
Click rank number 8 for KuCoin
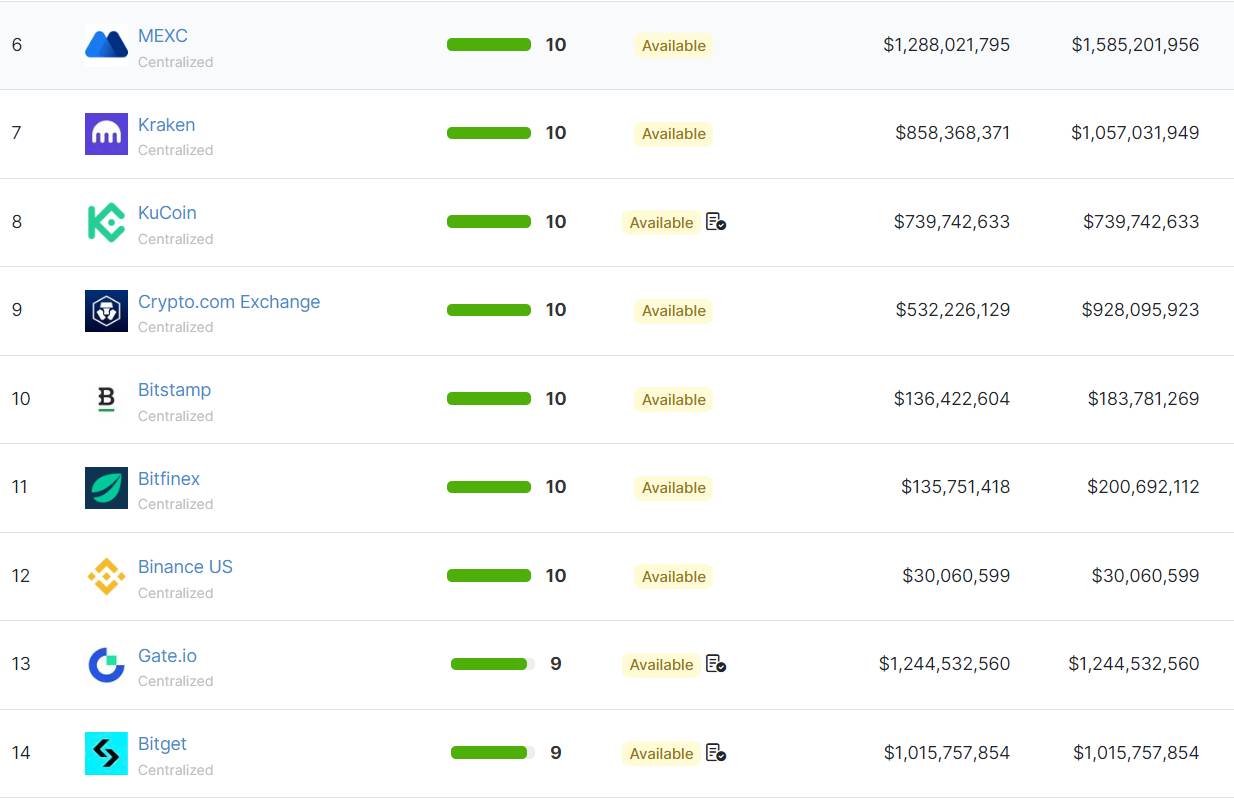point(17,222)
